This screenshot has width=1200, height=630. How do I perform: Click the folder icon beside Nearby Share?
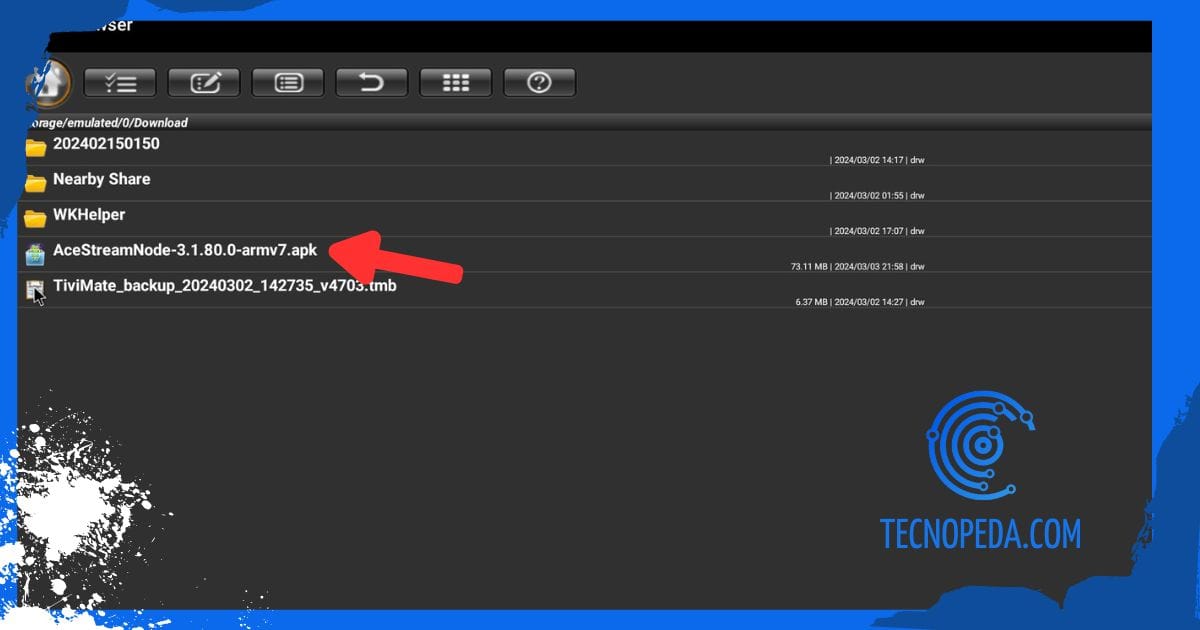36,183
